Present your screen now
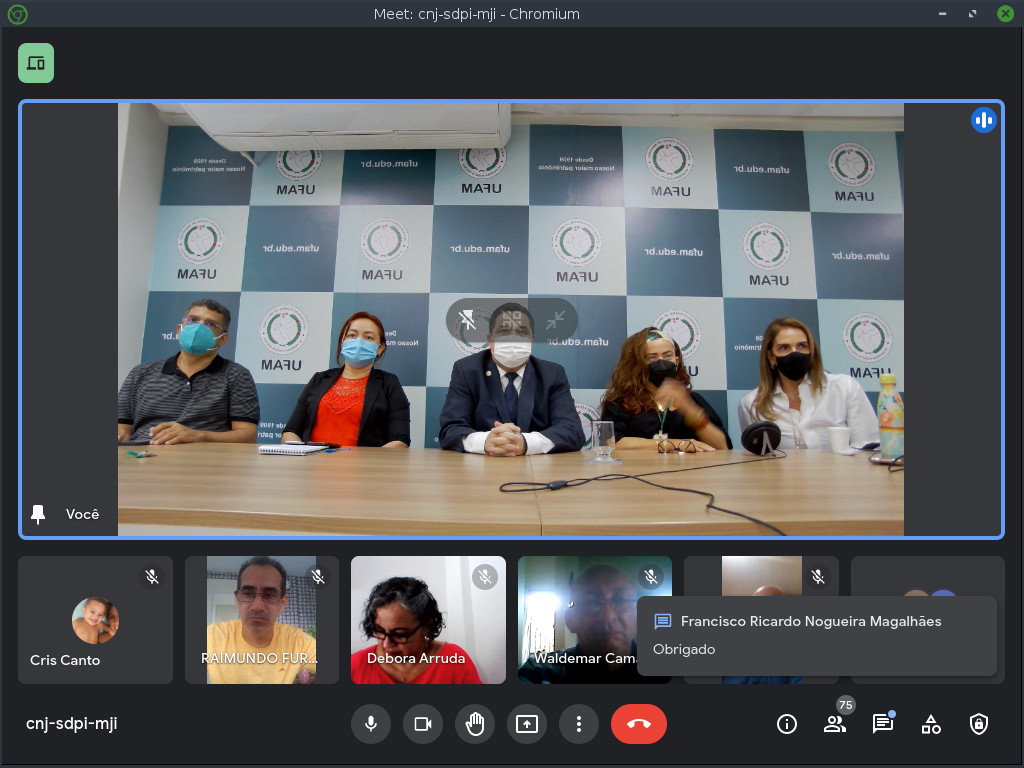 pyautogui.click(x=527, y=724)
